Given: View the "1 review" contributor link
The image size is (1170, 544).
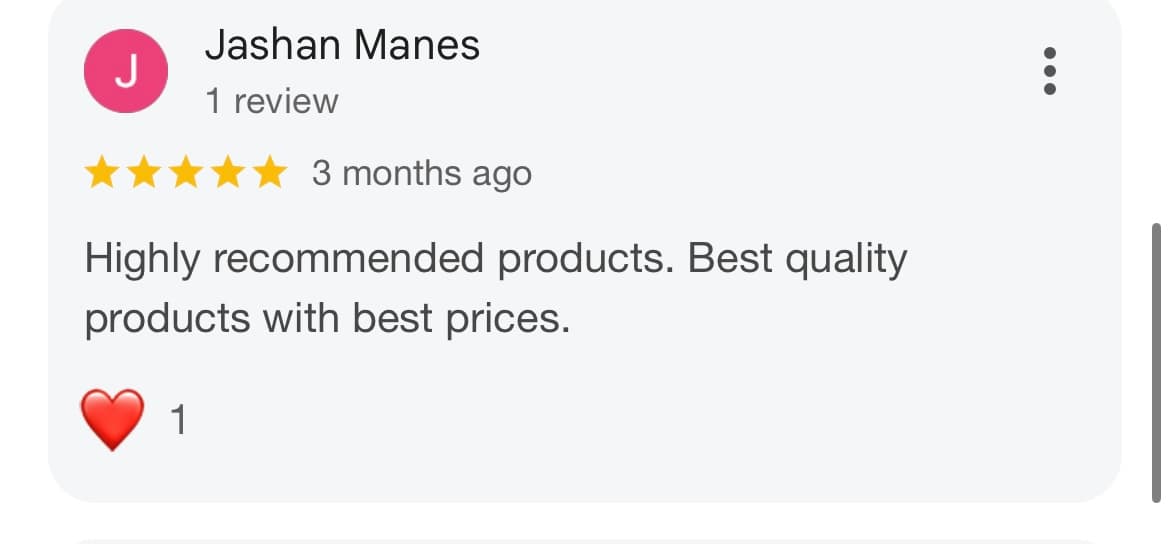Looking at the screenshot, I should click(272, 101).
